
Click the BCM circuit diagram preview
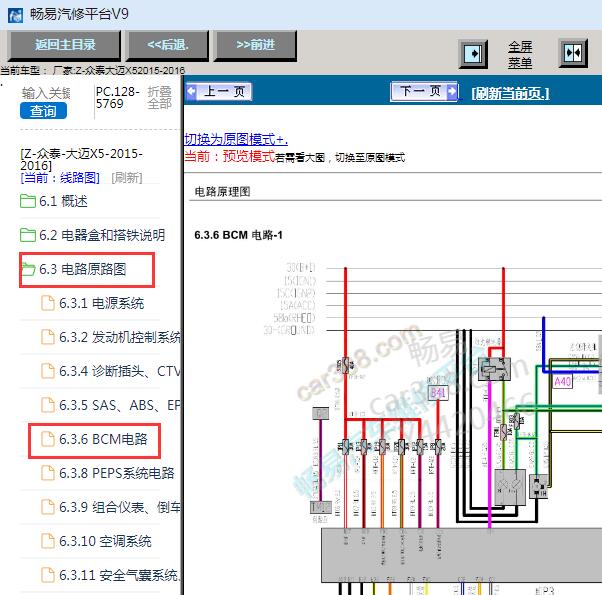pyautogui.click(x=433, y=428)
